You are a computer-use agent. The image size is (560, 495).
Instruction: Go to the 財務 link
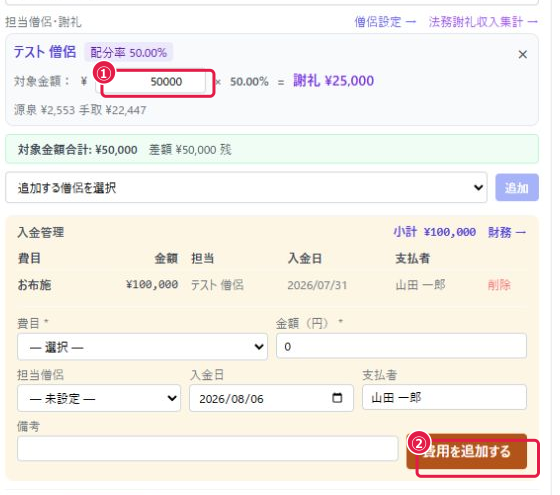506,232
